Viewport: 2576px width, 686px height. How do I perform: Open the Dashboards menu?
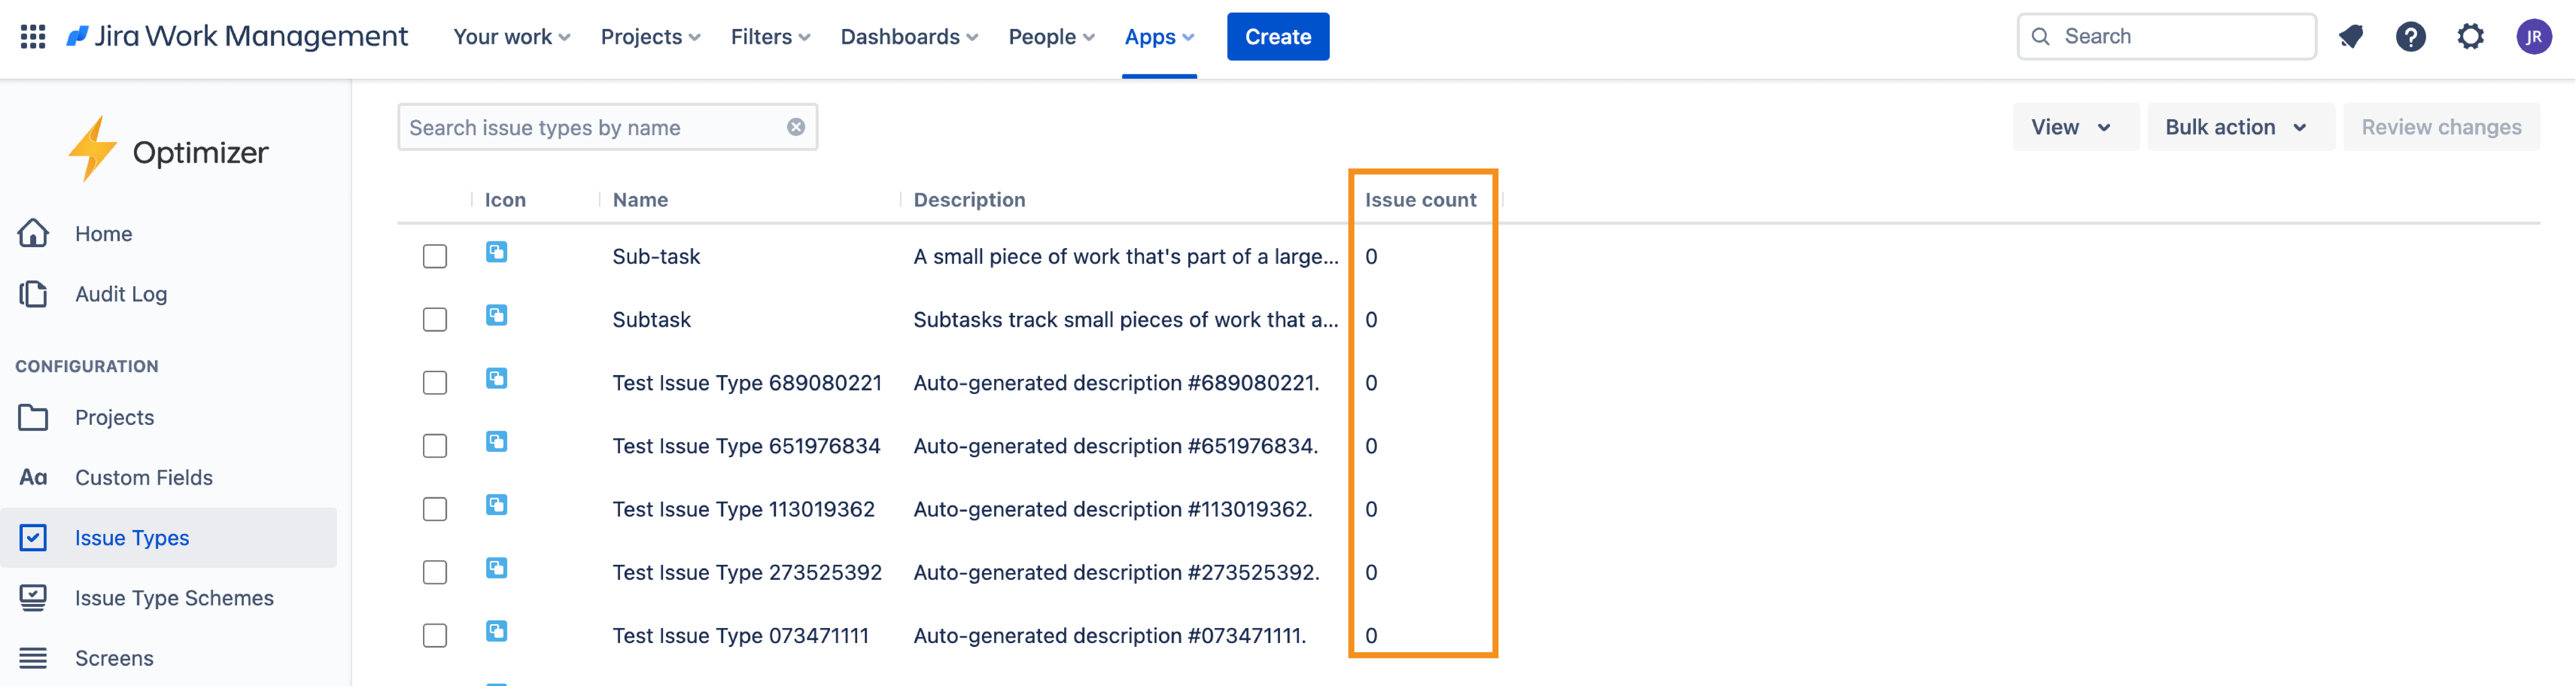coord(908,37)
